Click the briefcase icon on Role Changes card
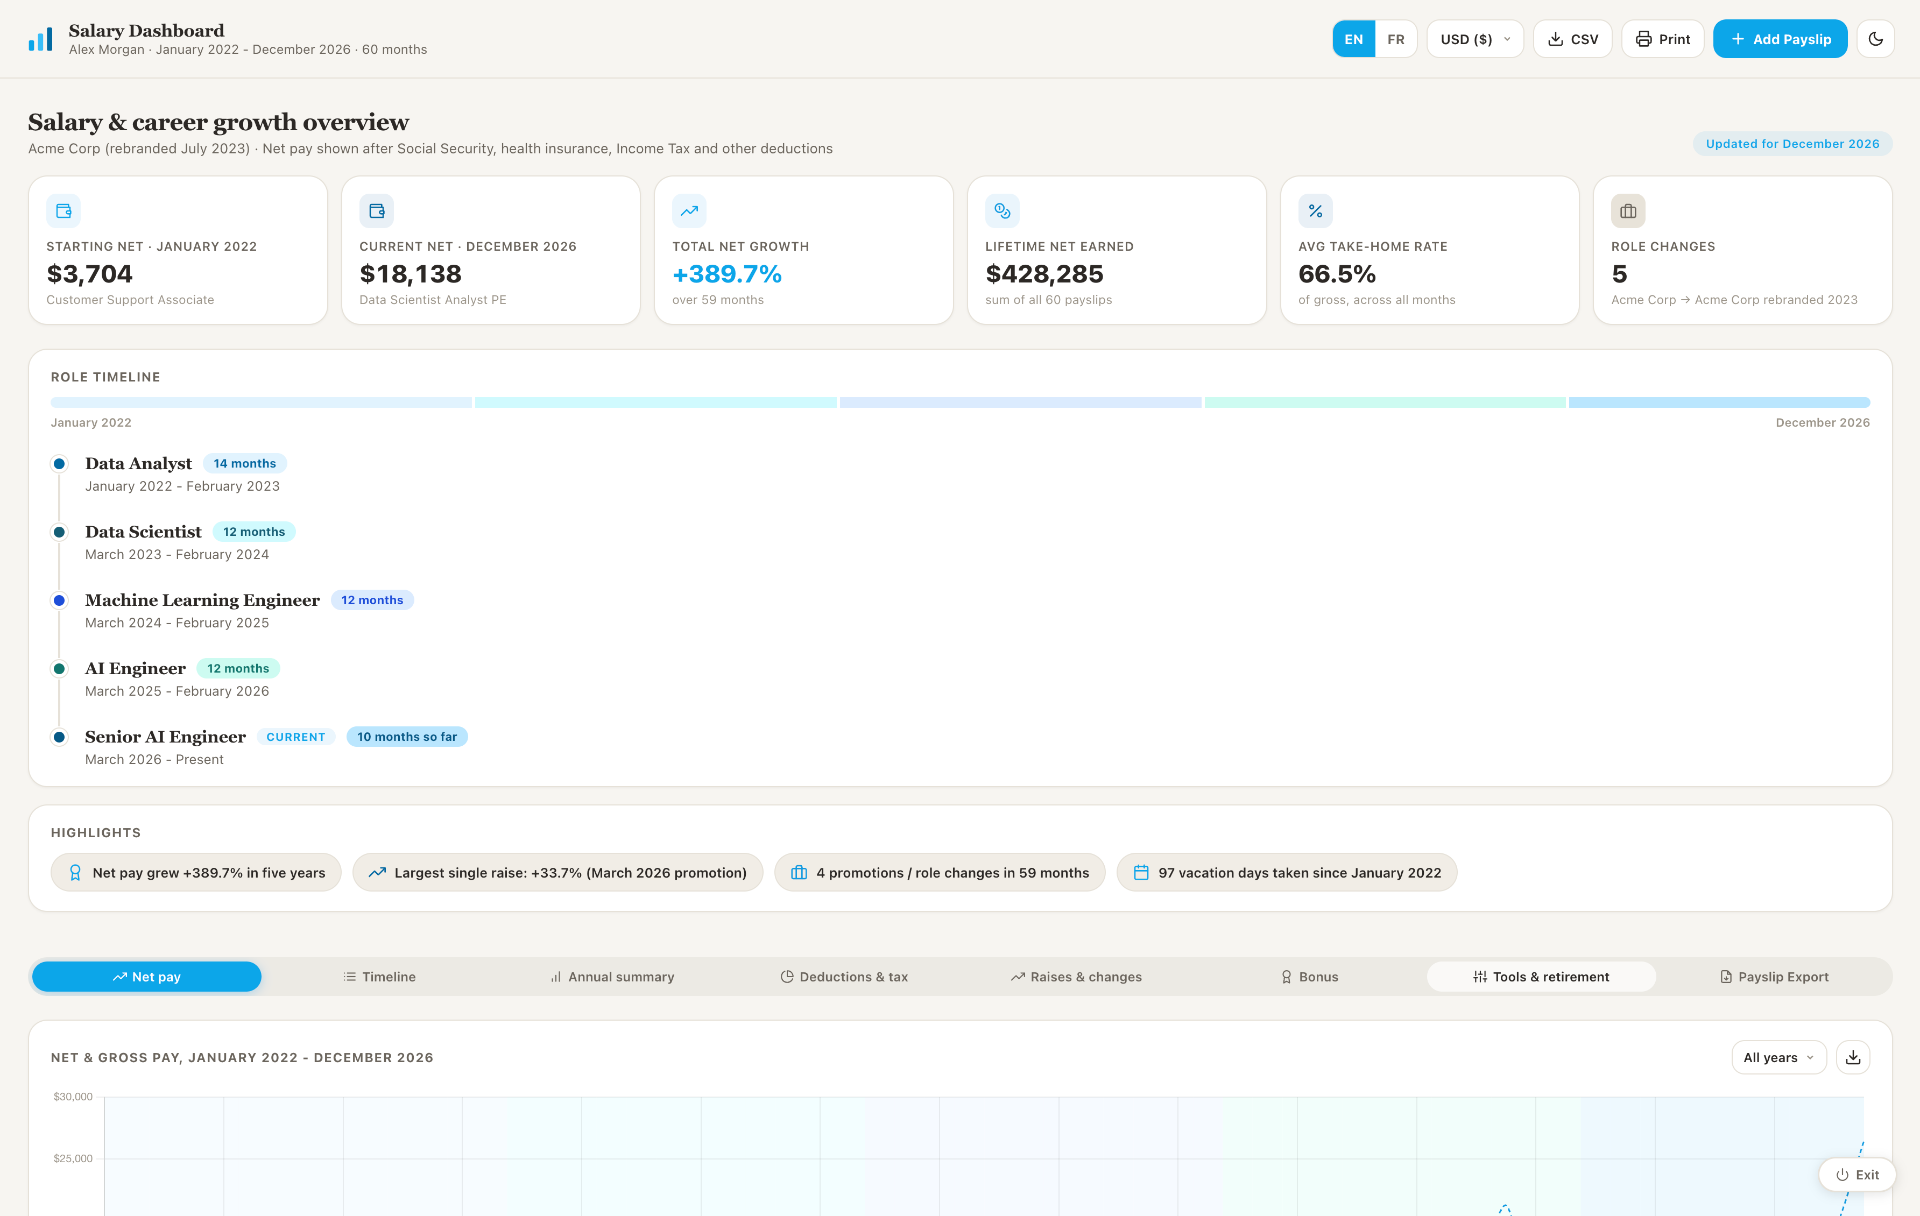This screenshot has height=1216, width=1920. 1628,211
